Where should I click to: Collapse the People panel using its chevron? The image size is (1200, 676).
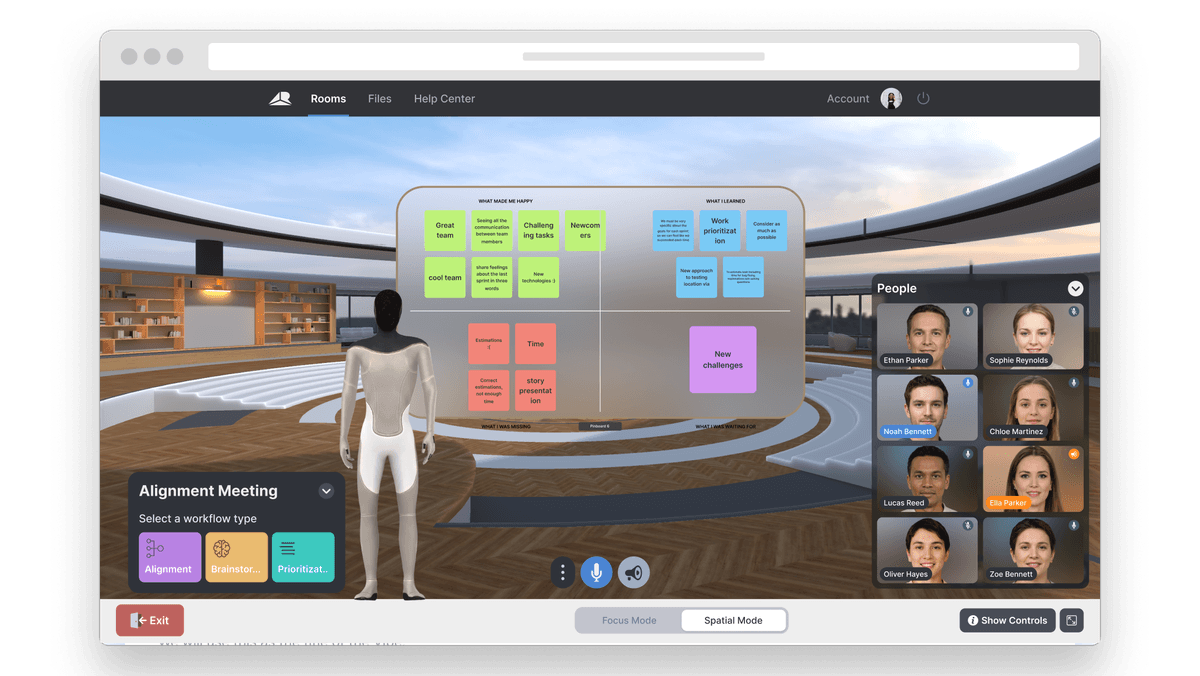(x=1075, y=288)
